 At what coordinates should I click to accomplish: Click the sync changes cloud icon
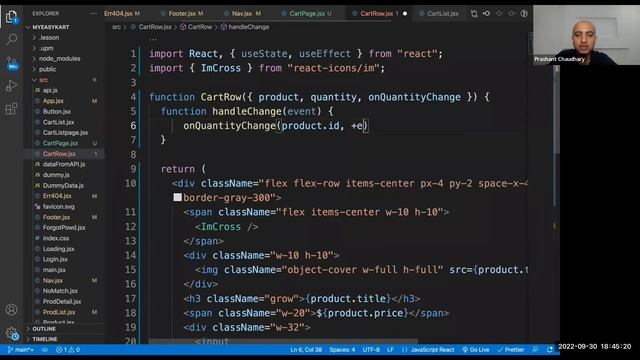[45, 350]
